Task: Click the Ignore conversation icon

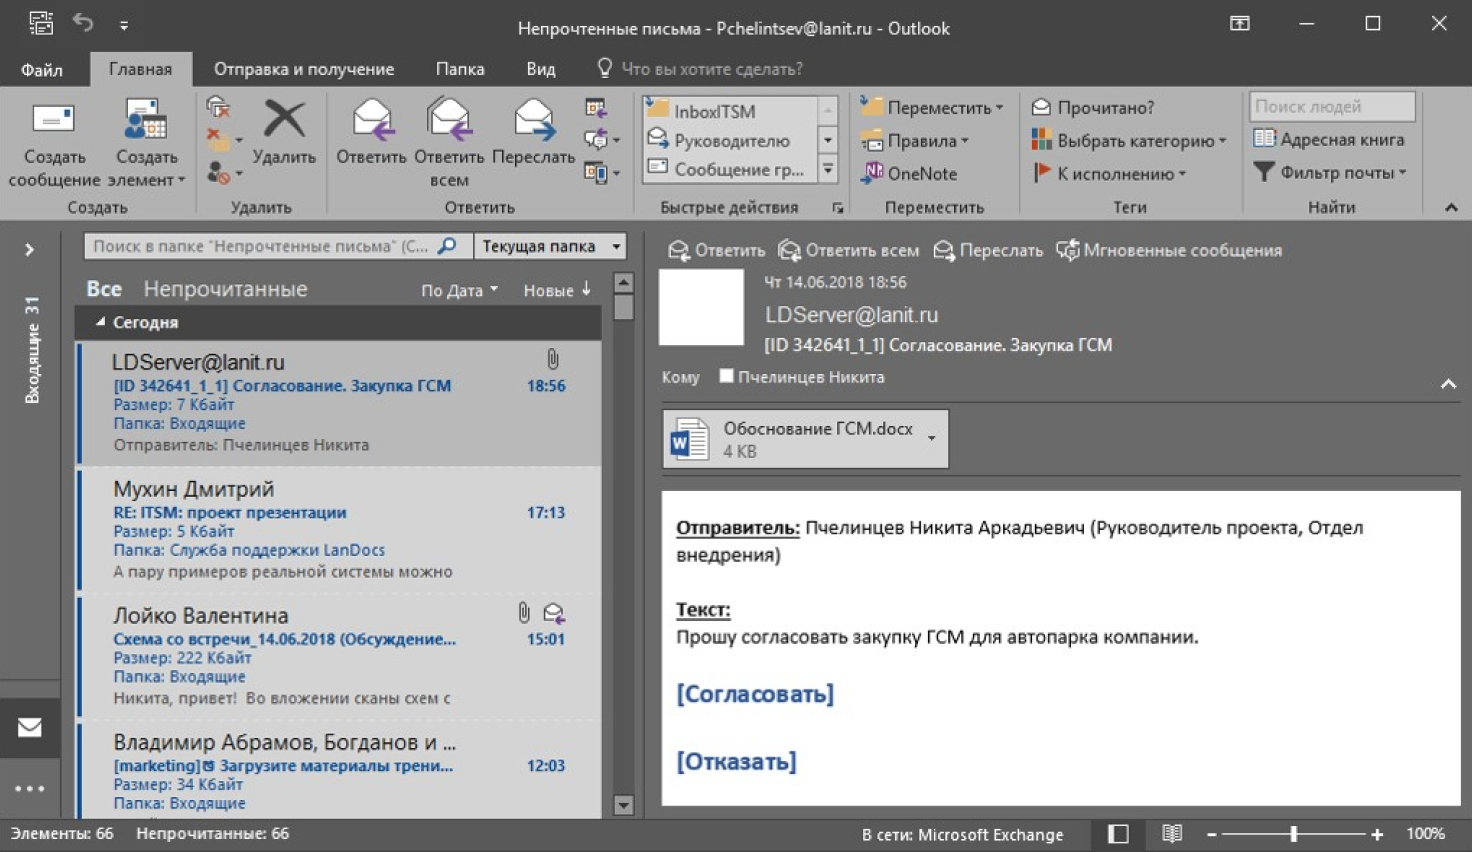Action: pyautogui.click(x=218, y=106)
